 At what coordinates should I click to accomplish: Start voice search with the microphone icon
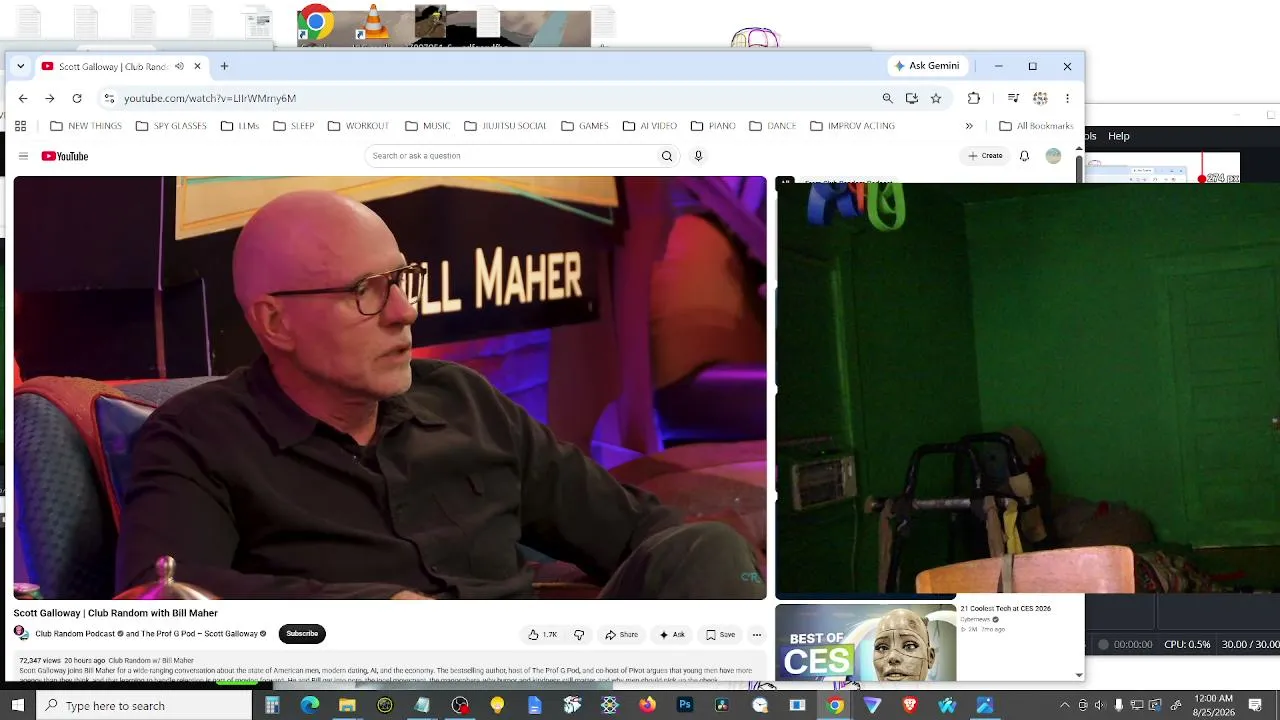coord(698,156)
